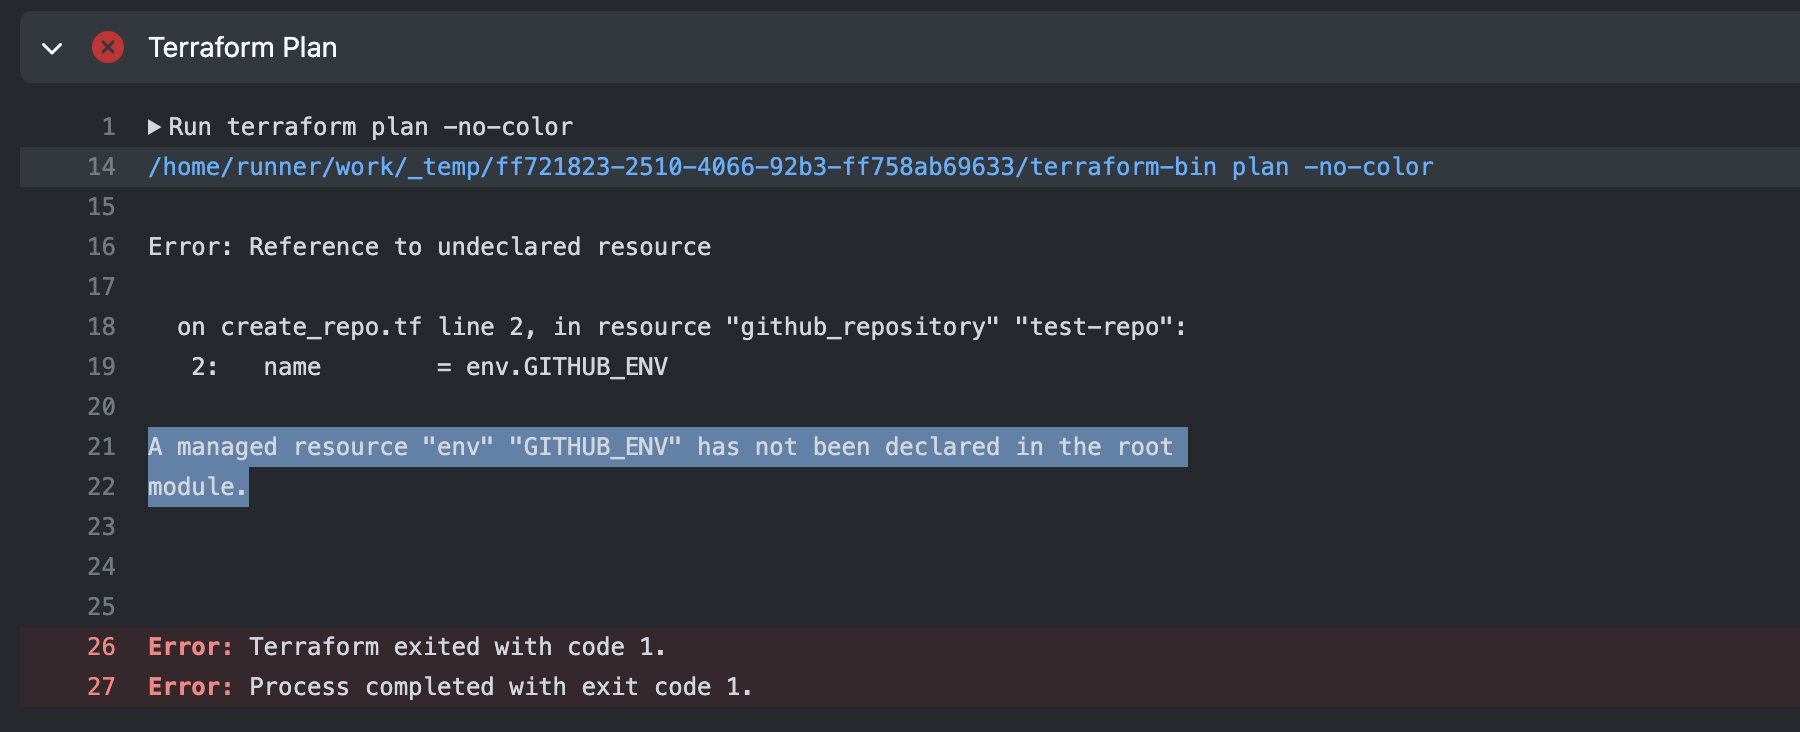This screenshot has height=732, width=1800.
Task: Click empty log line number 15
Action: (101, 207)
